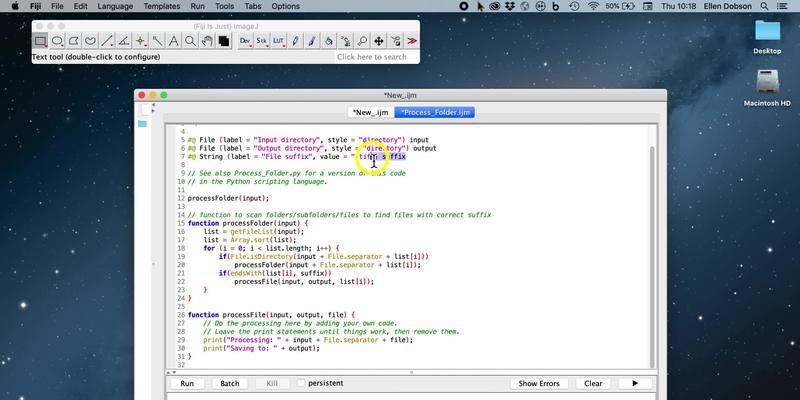
Task: Click the Creative Cloud menu bar icon
Action: (x=494, y=6)
